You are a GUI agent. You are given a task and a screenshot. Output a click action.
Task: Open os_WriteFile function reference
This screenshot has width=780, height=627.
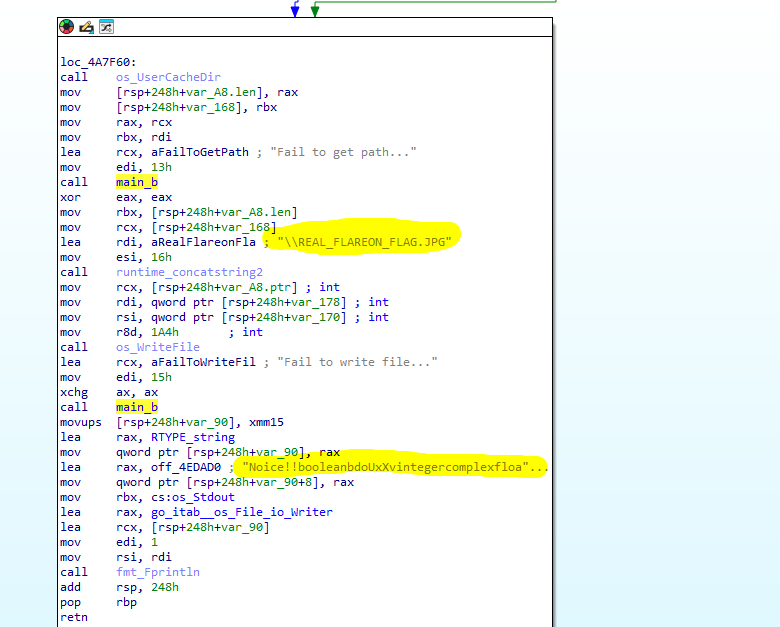[158, 347]
